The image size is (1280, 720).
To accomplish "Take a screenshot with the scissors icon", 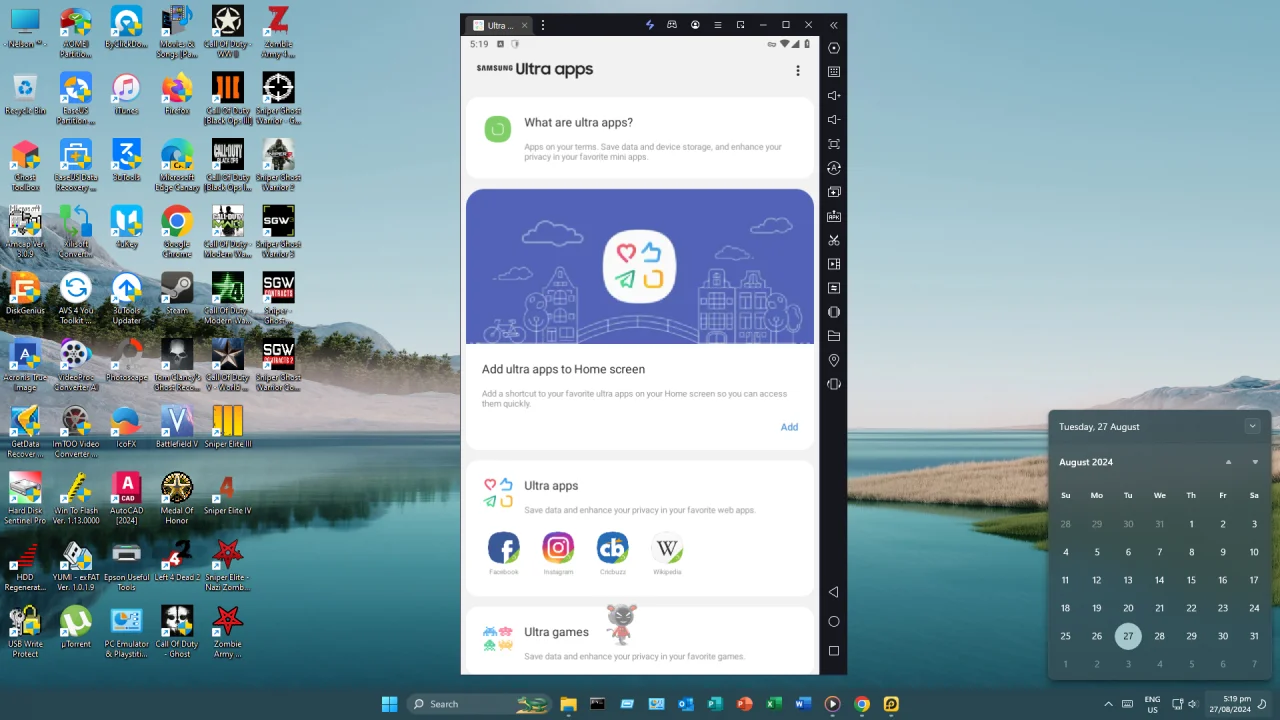I will (x=834, y=240).
